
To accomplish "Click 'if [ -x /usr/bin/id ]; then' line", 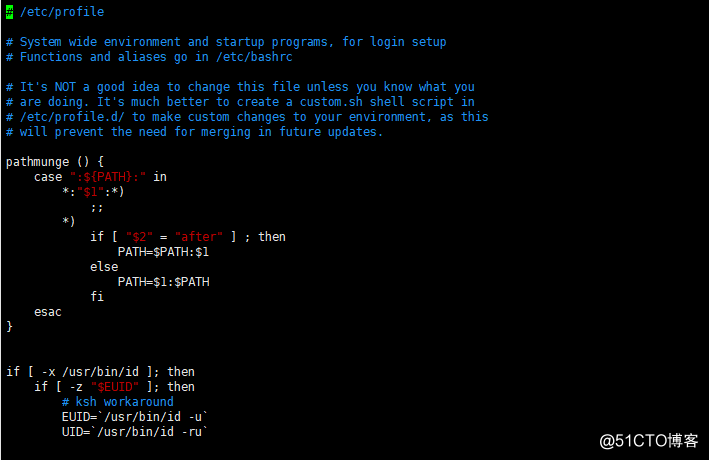I will (100, 372).
